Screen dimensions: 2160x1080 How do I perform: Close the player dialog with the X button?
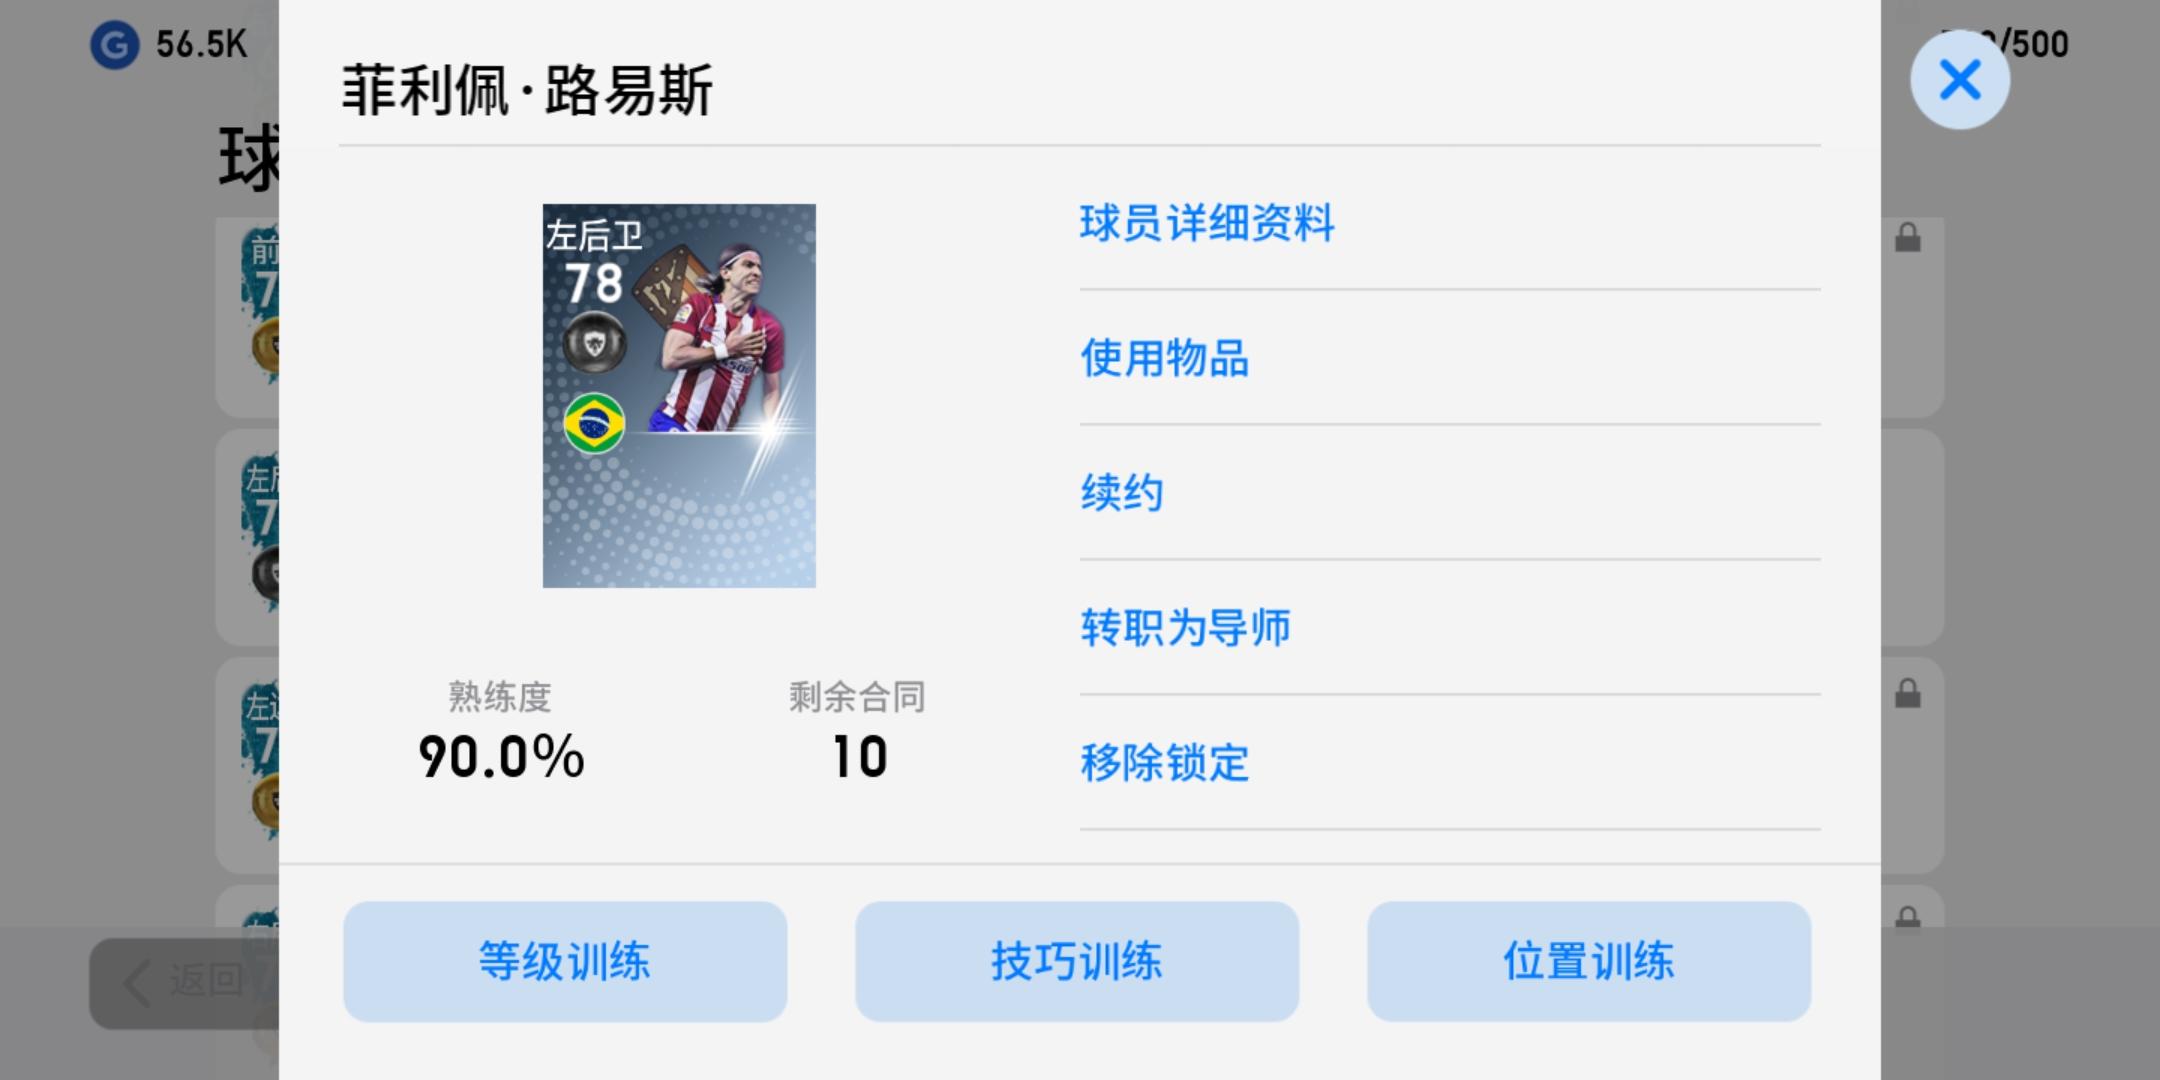coord(1959,80)
